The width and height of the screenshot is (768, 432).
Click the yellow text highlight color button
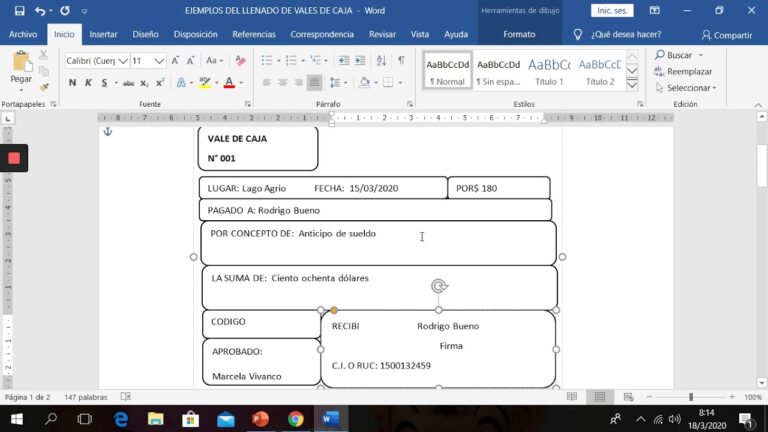(x=205, y=83)
